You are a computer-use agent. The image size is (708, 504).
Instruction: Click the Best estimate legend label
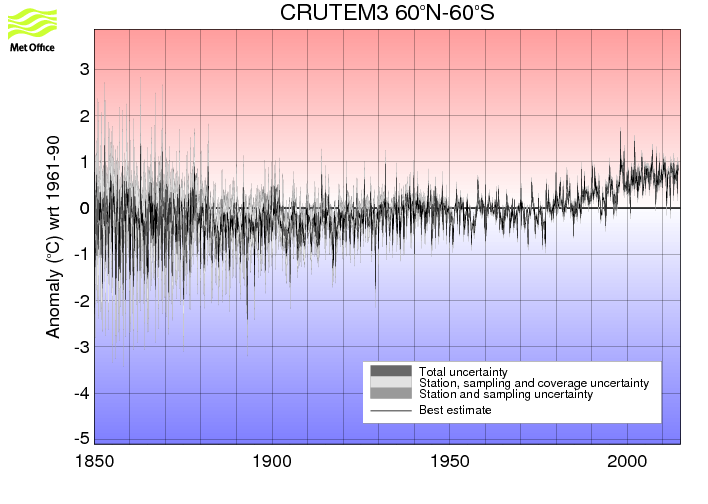coord(455,410)
